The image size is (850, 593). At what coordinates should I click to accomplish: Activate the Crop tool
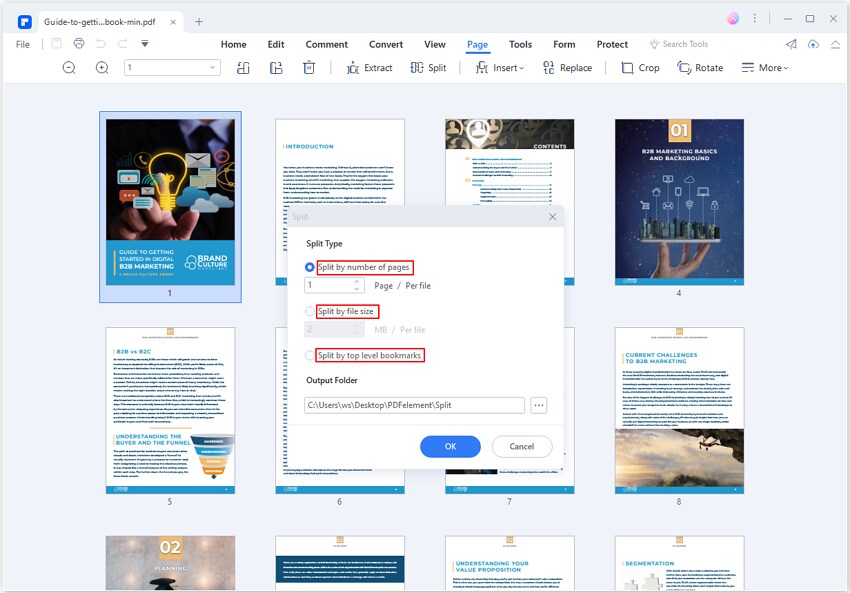[x=640, y=68]
